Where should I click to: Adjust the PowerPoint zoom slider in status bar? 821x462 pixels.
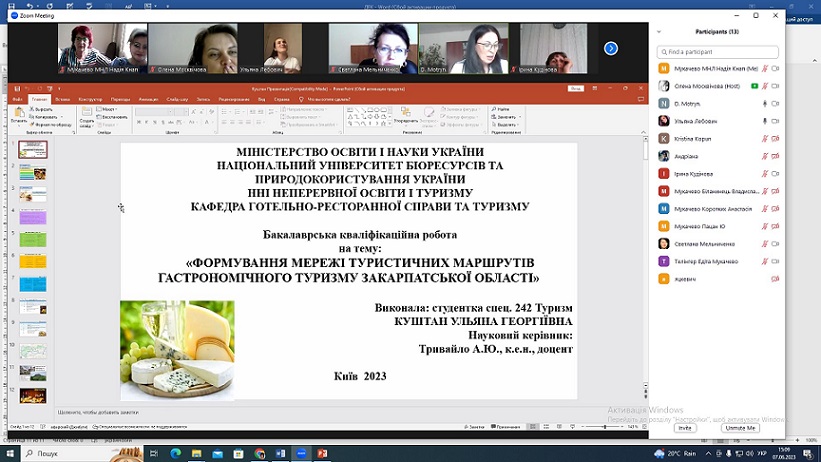click(x=604, y=427)
